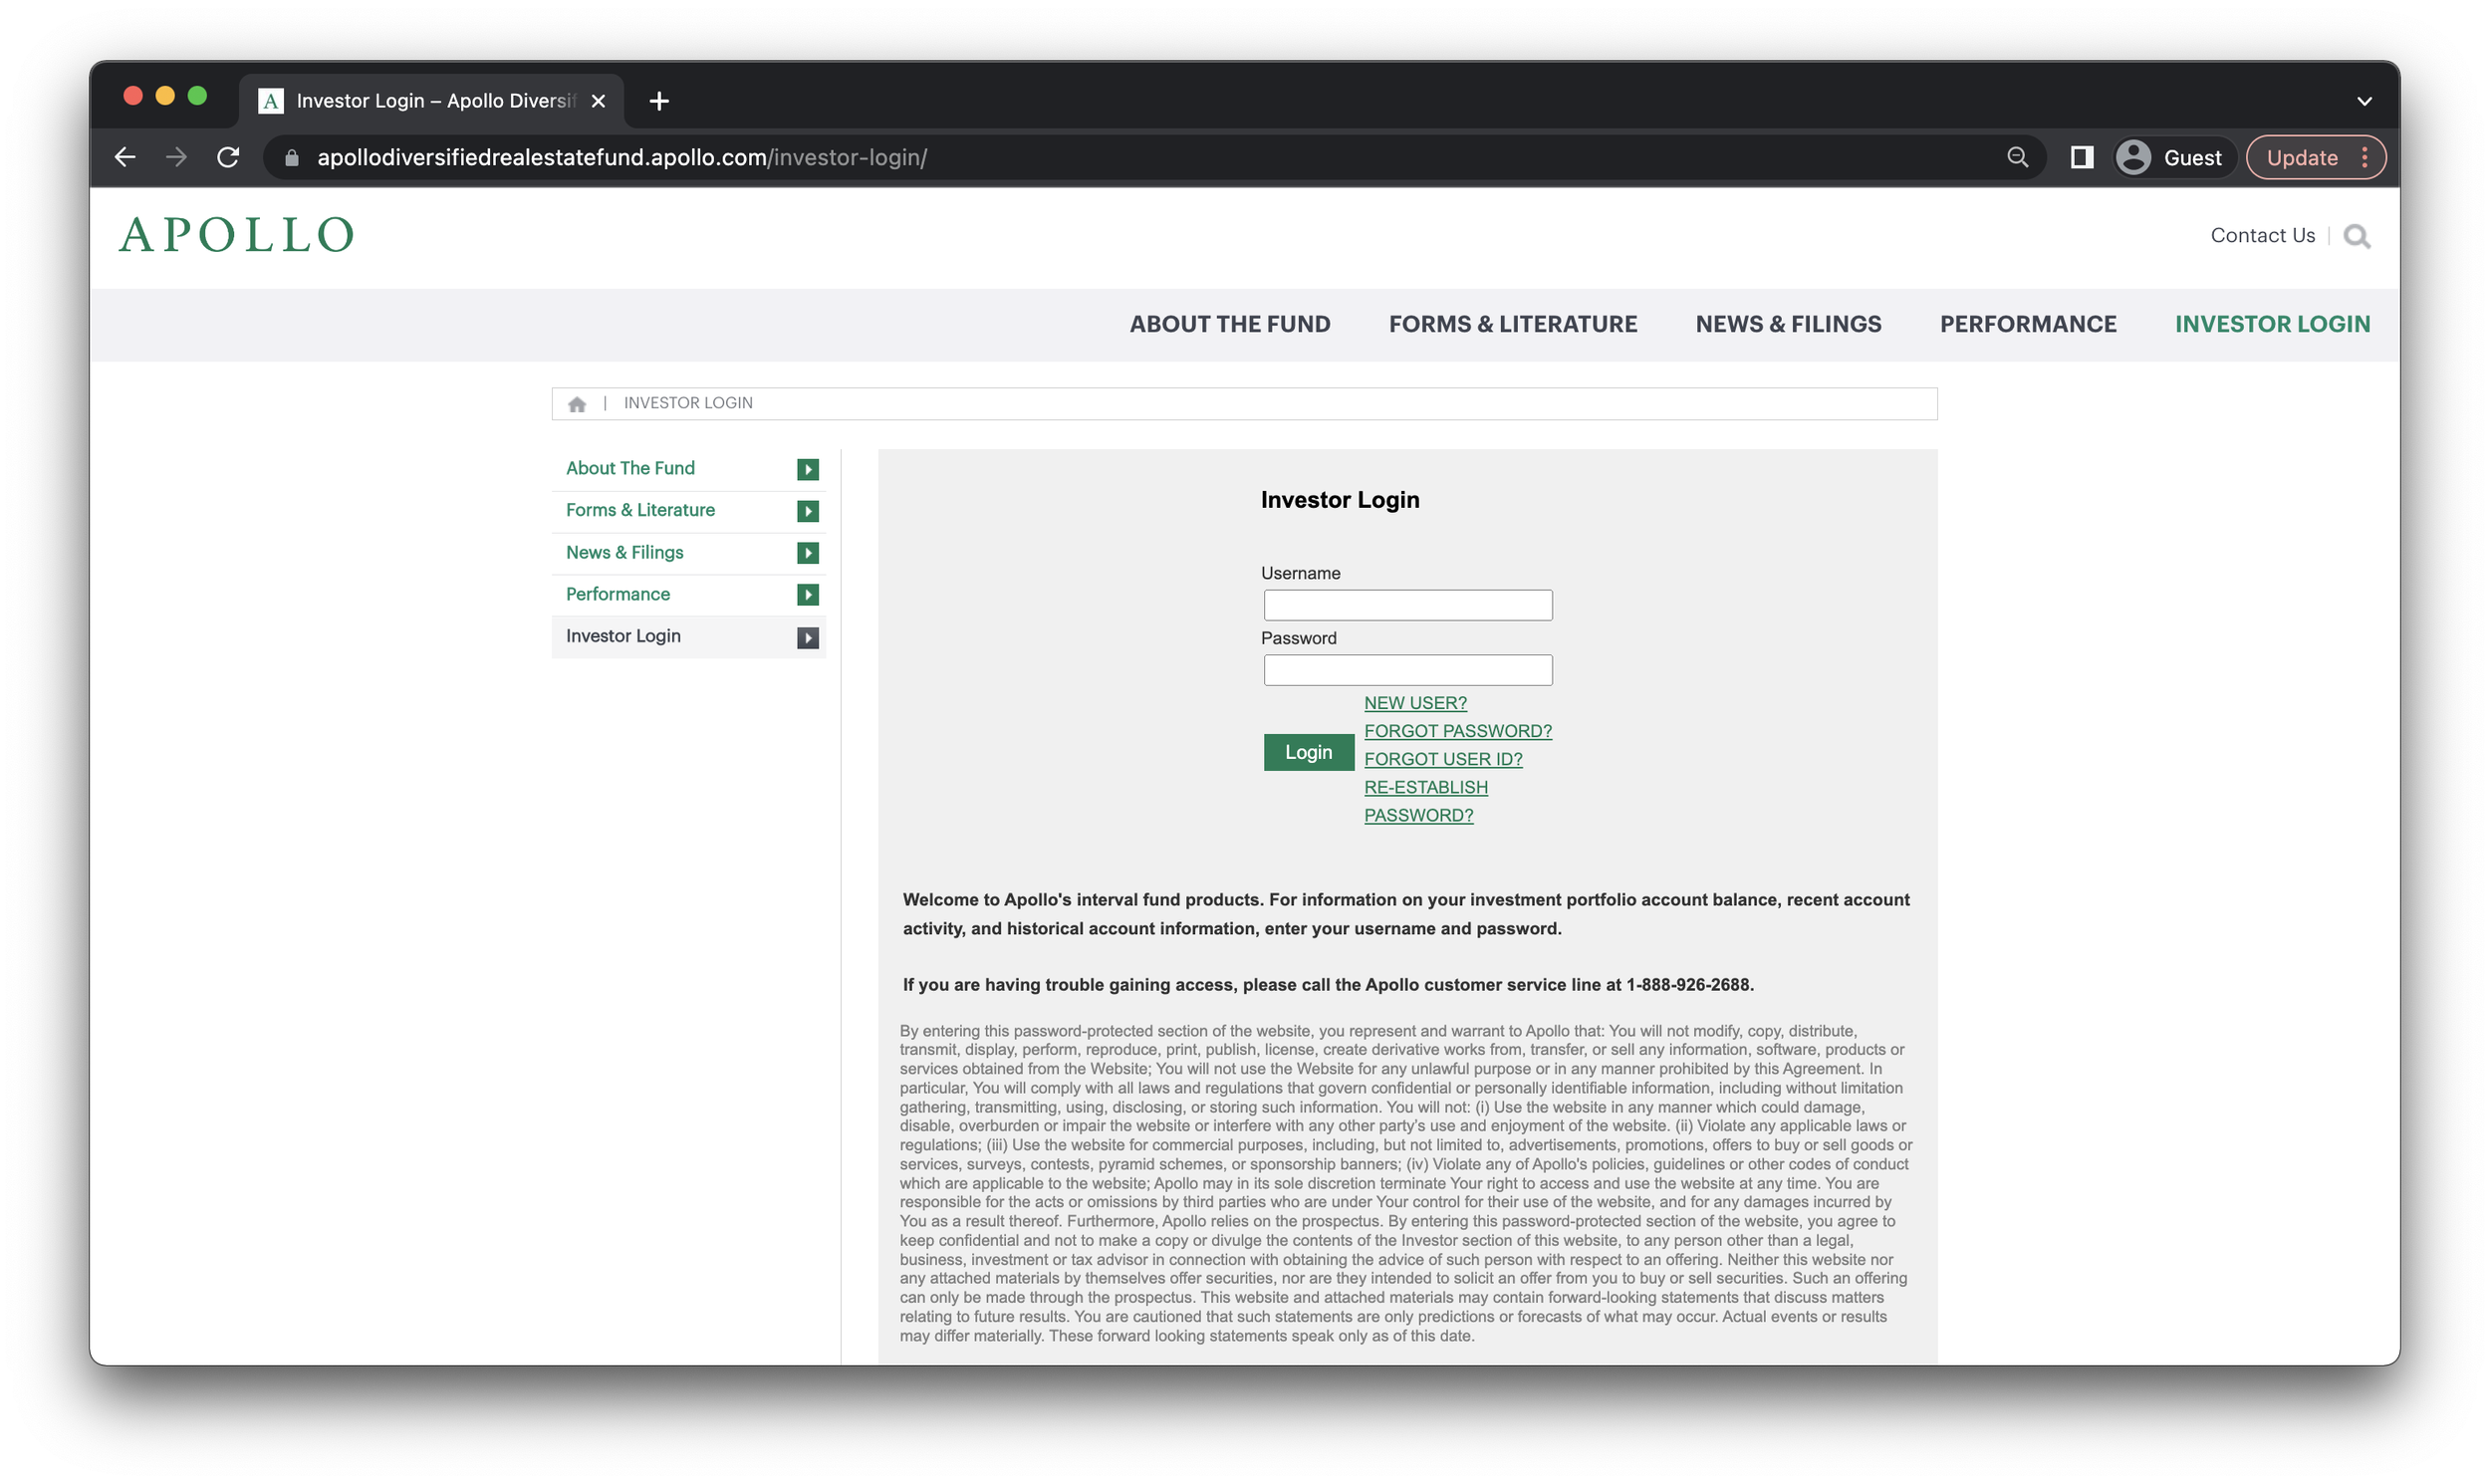Click the macOS green full-screen window button
This screenshot has height=1484, width=2490.
pos(197,96)
